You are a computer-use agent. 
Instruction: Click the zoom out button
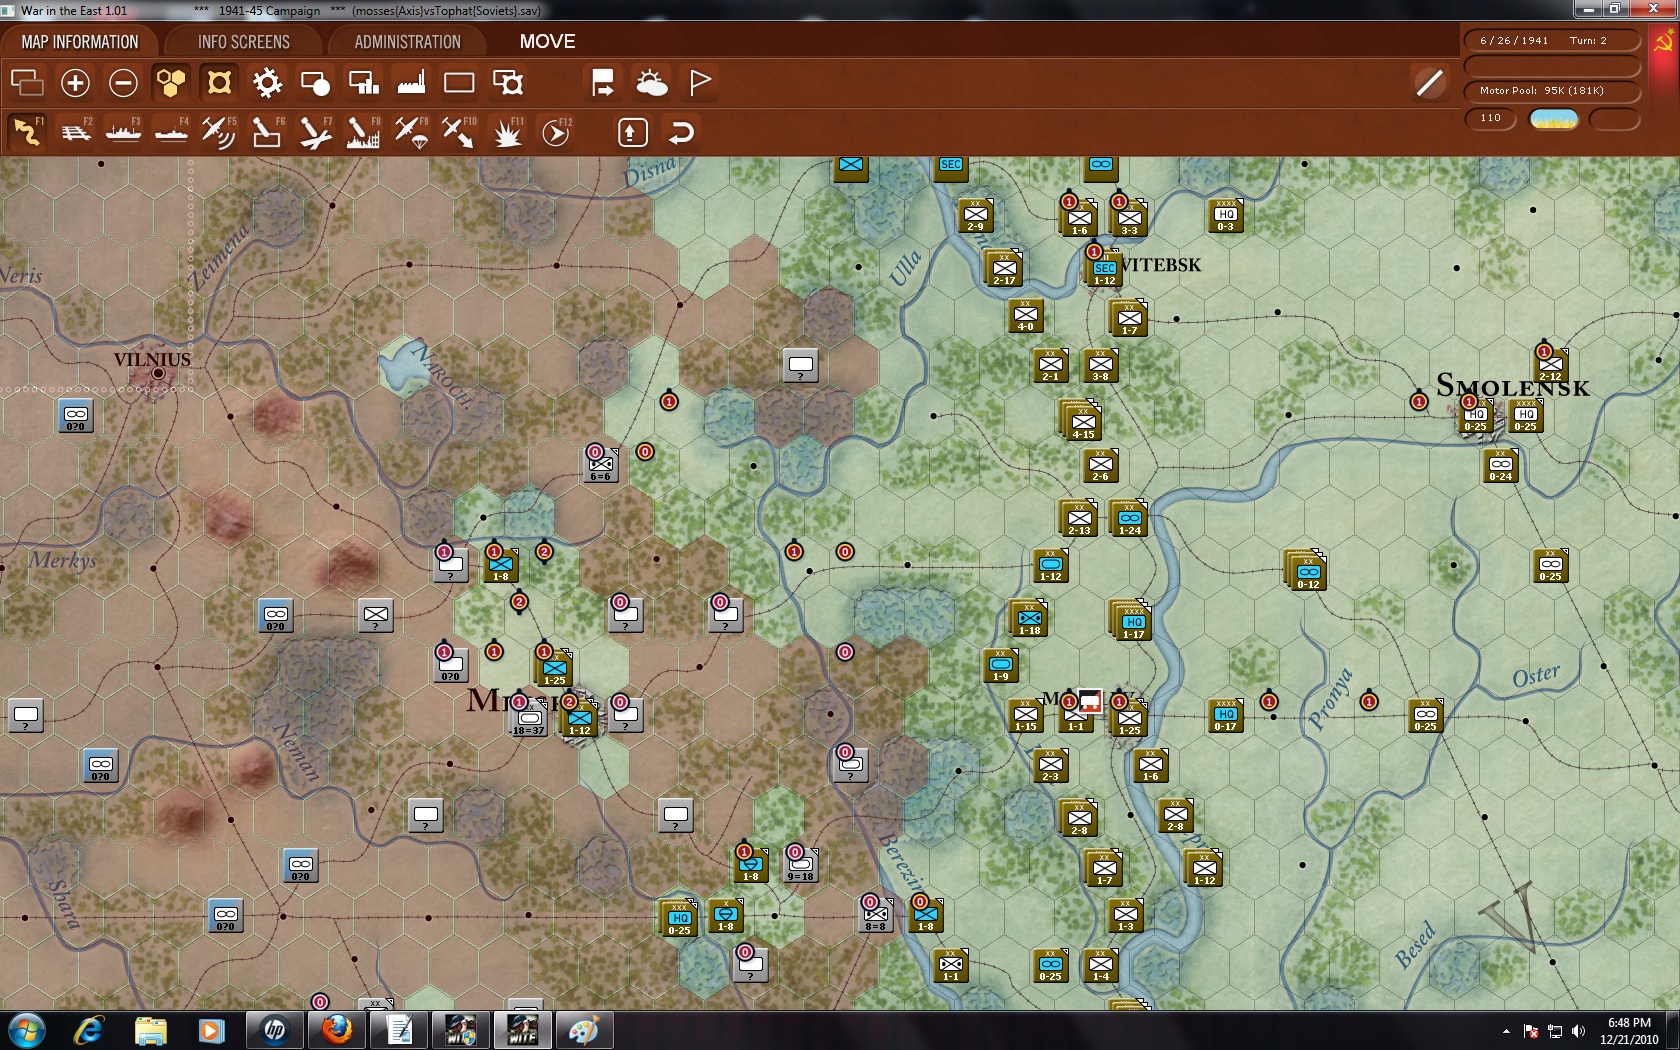pos(123,82)
